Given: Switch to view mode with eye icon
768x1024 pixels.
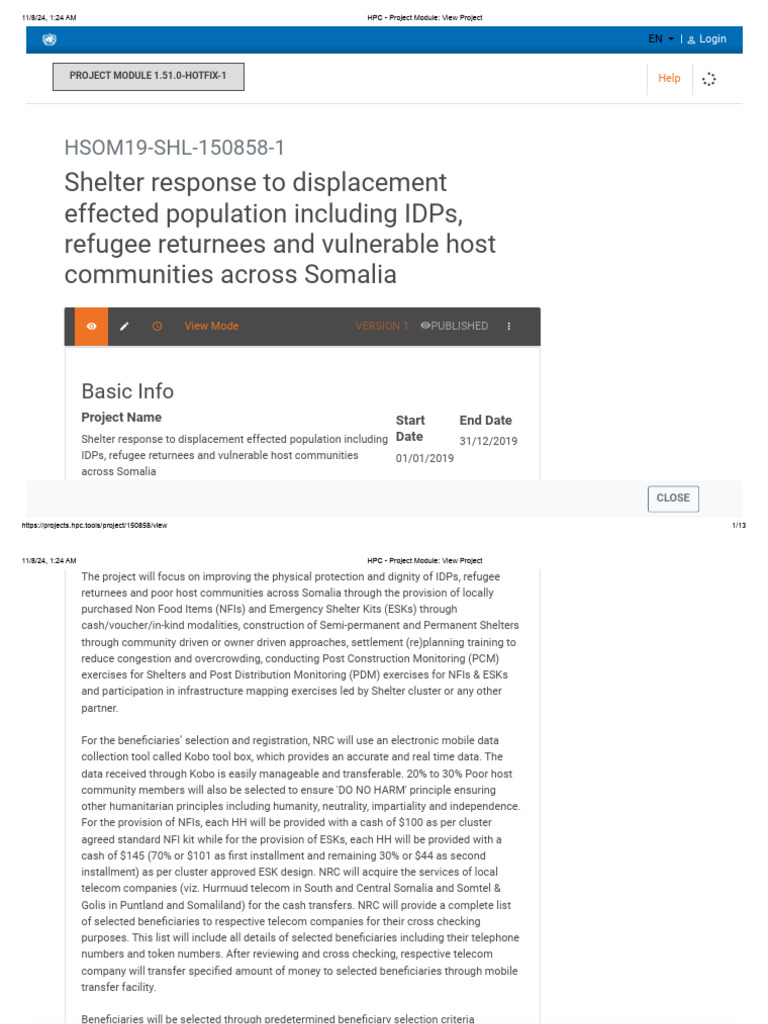Looking at the screenshot, I should tap(91, 326).
